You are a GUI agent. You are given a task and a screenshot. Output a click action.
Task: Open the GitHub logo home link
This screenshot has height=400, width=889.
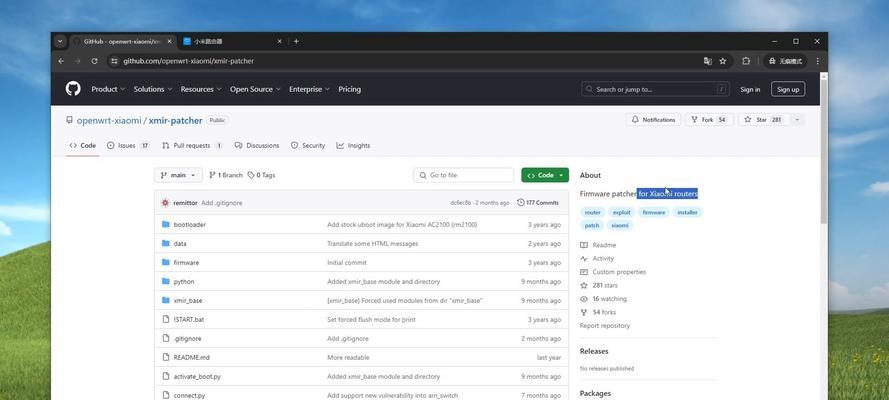(73, 89)
